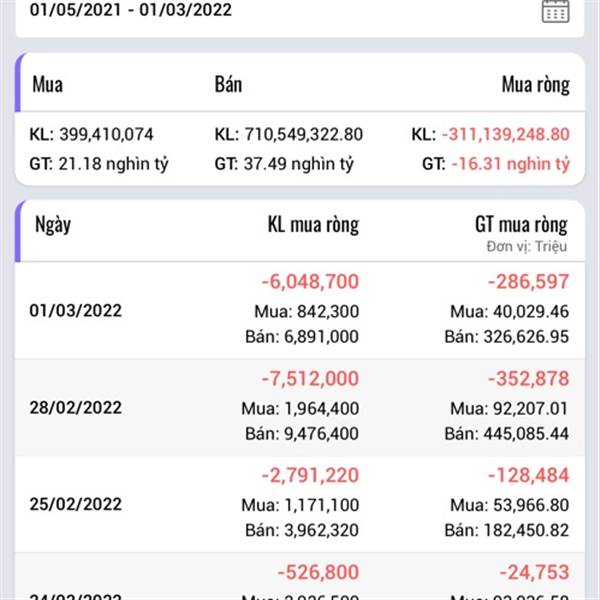
Task: Tap the Mua ròng summary header
Action: click(x=536, y=85)
